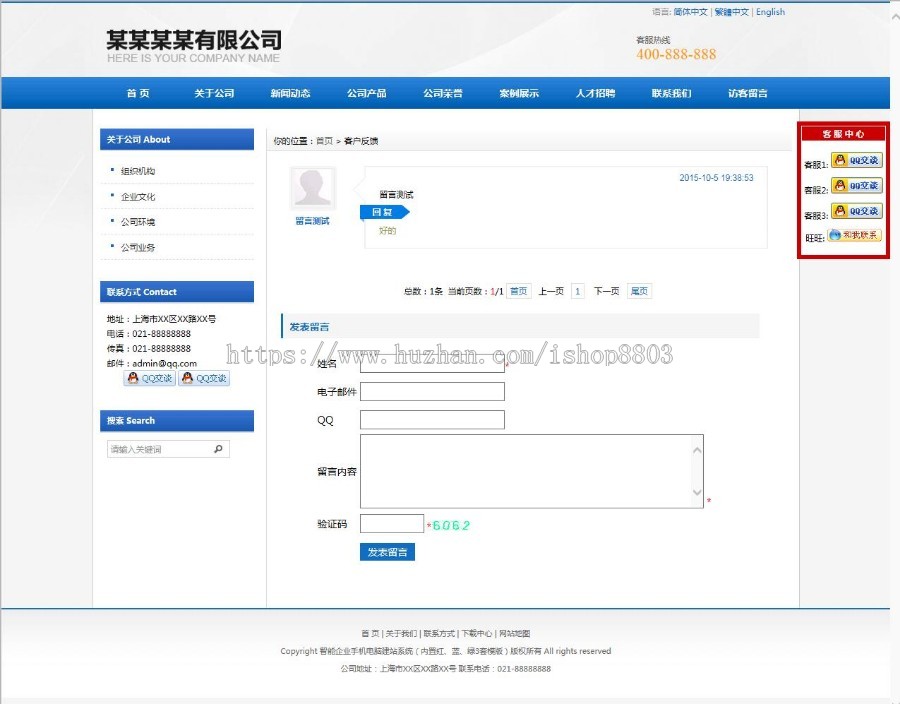Click the first QQ交谈 icon under Contact

point(149,378)
